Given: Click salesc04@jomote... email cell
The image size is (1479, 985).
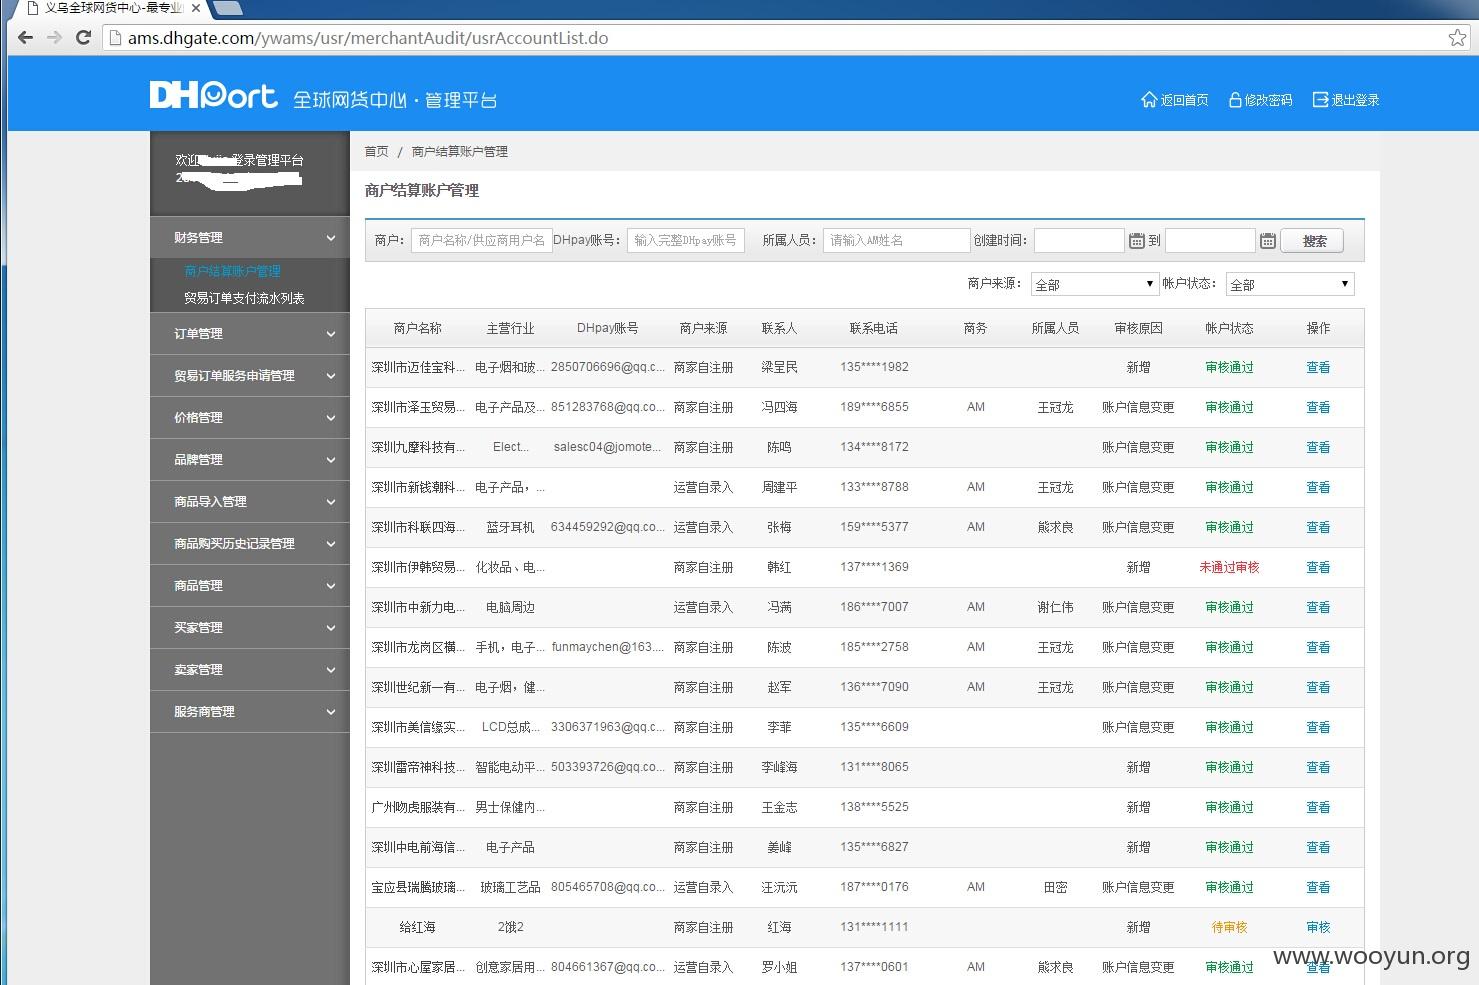Looking at the screenshot, I should 608,447.
